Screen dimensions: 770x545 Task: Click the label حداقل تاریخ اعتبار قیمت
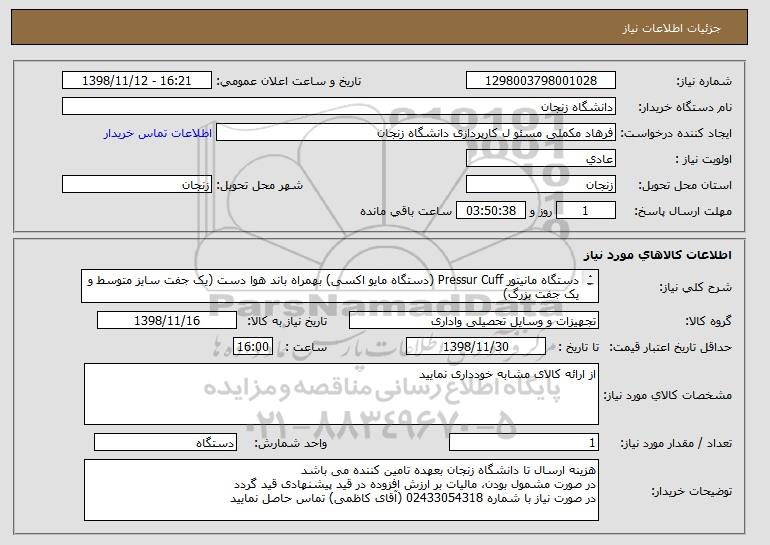click(x=670, y=347)
